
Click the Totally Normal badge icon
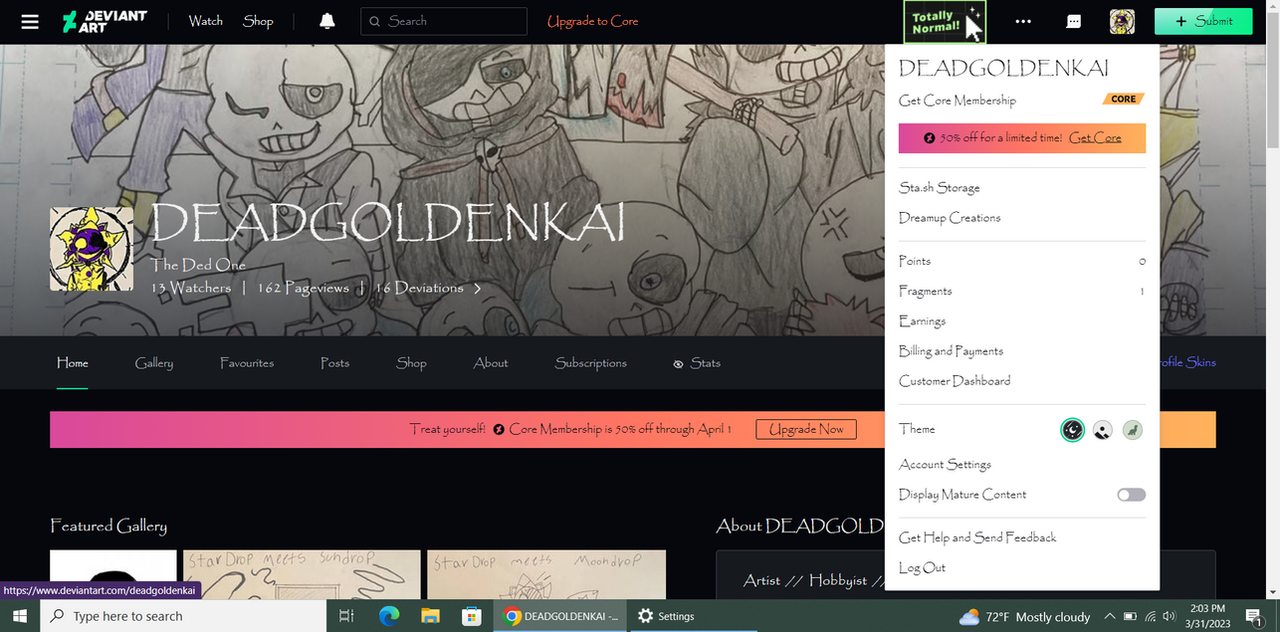click(x=944, y=22)
